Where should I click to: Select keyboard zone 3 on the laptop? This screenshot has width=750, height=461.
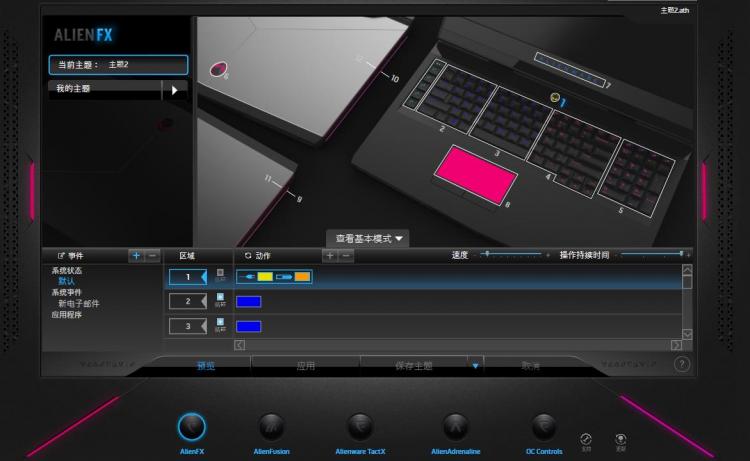511,121
